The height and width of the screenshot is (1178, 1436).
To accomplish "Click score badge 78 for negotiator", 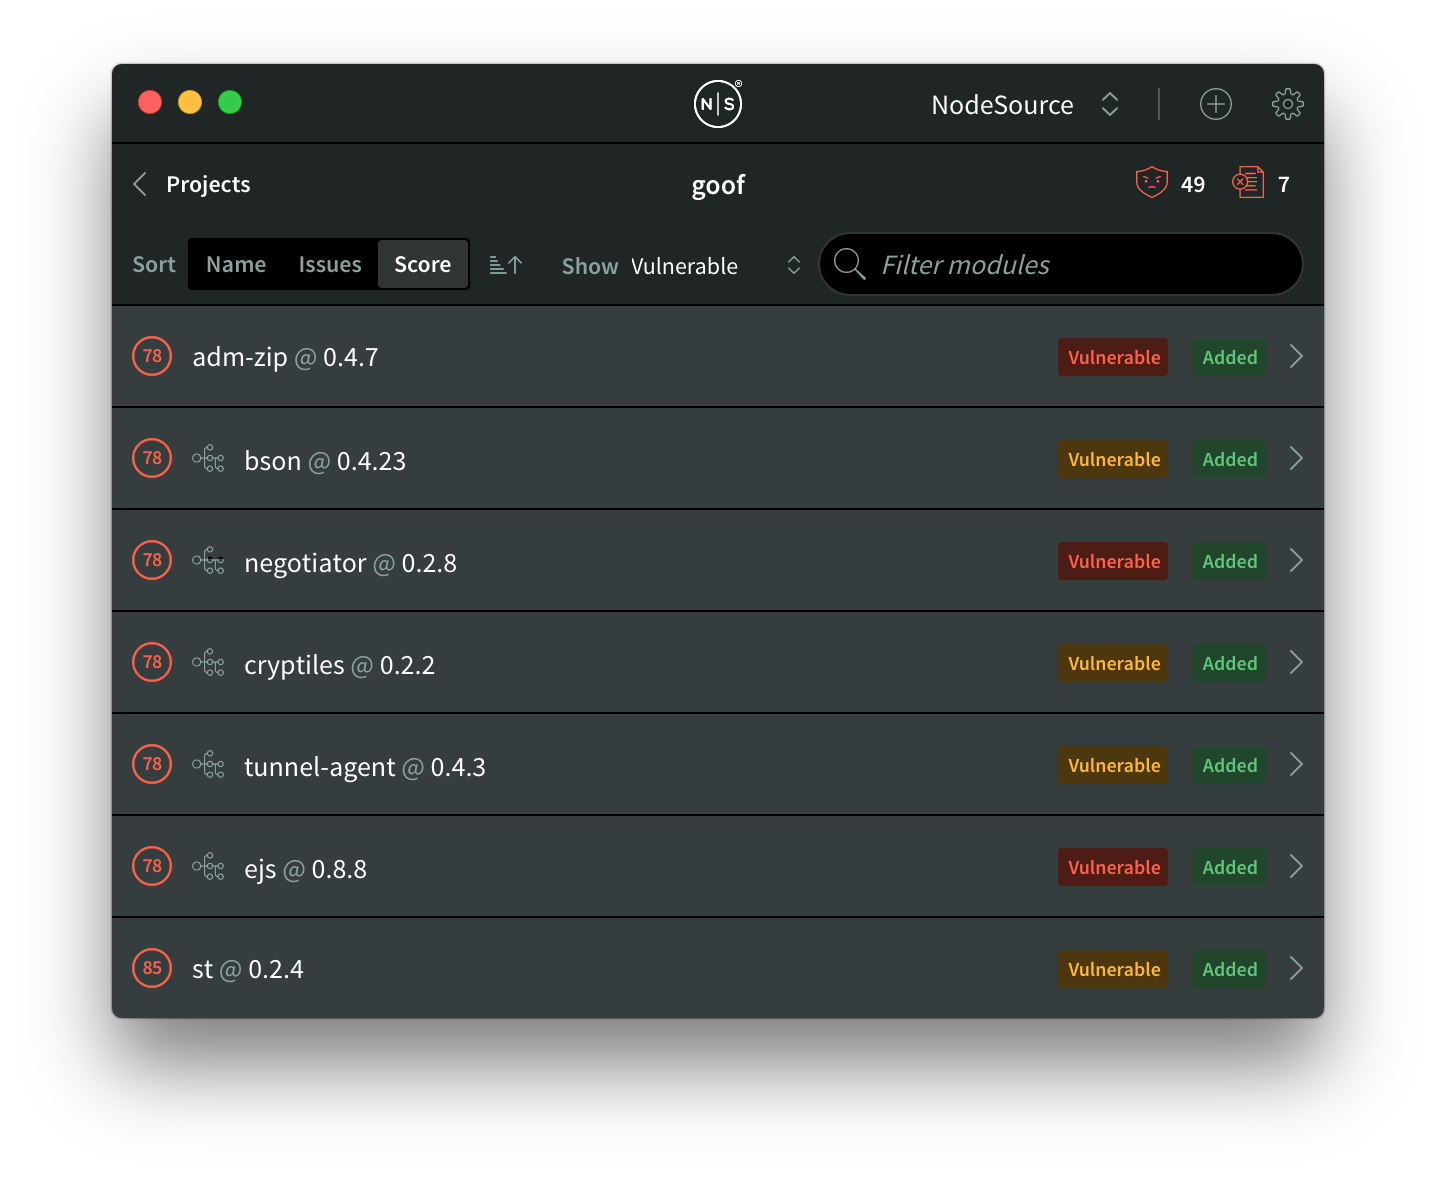I will pyautogui.click(x=152, y=560).
